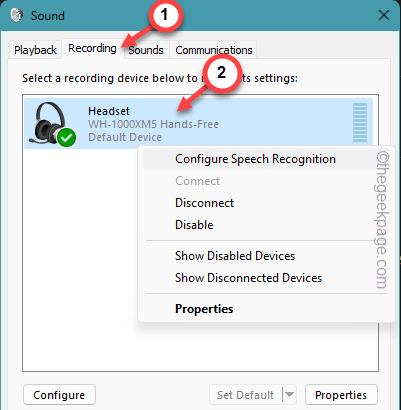Select Disconnect in the context menu
This screenshot has height=410, width=401.
tap(204, 203)
